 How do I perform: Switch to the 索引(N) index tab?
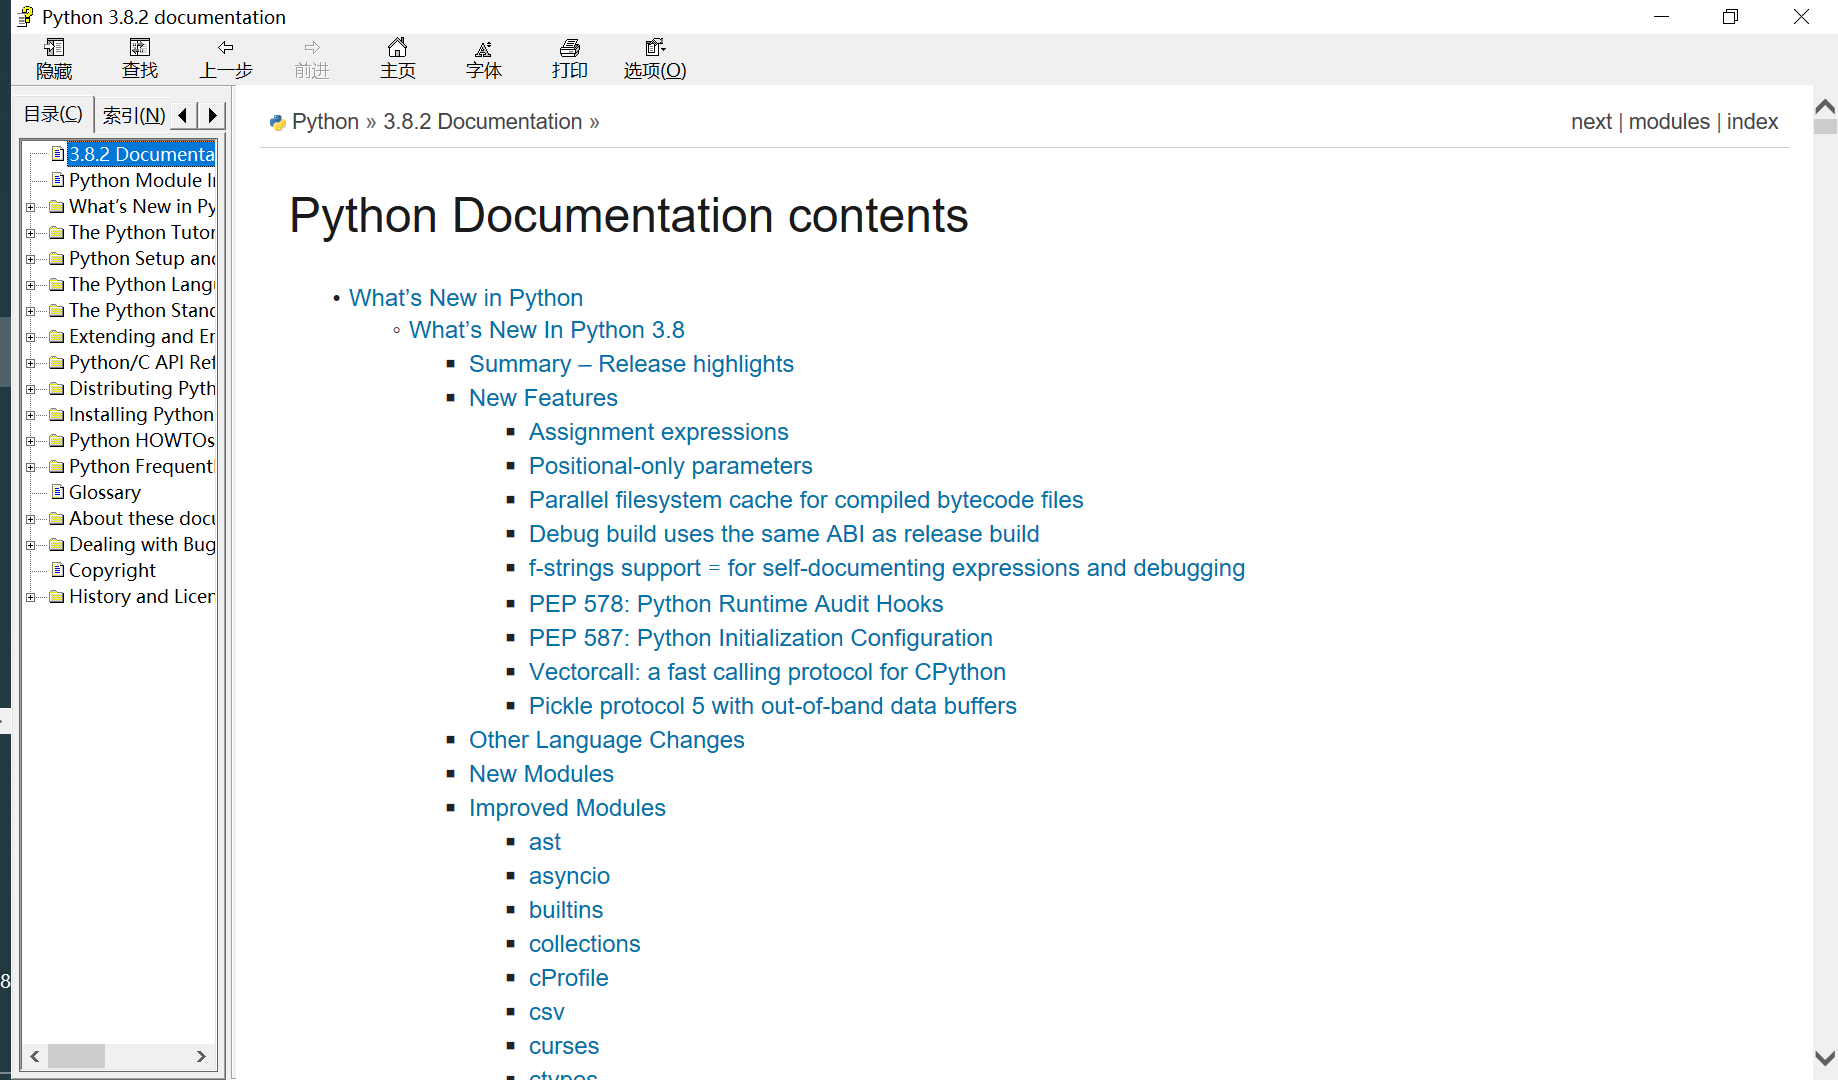[134, 115]
